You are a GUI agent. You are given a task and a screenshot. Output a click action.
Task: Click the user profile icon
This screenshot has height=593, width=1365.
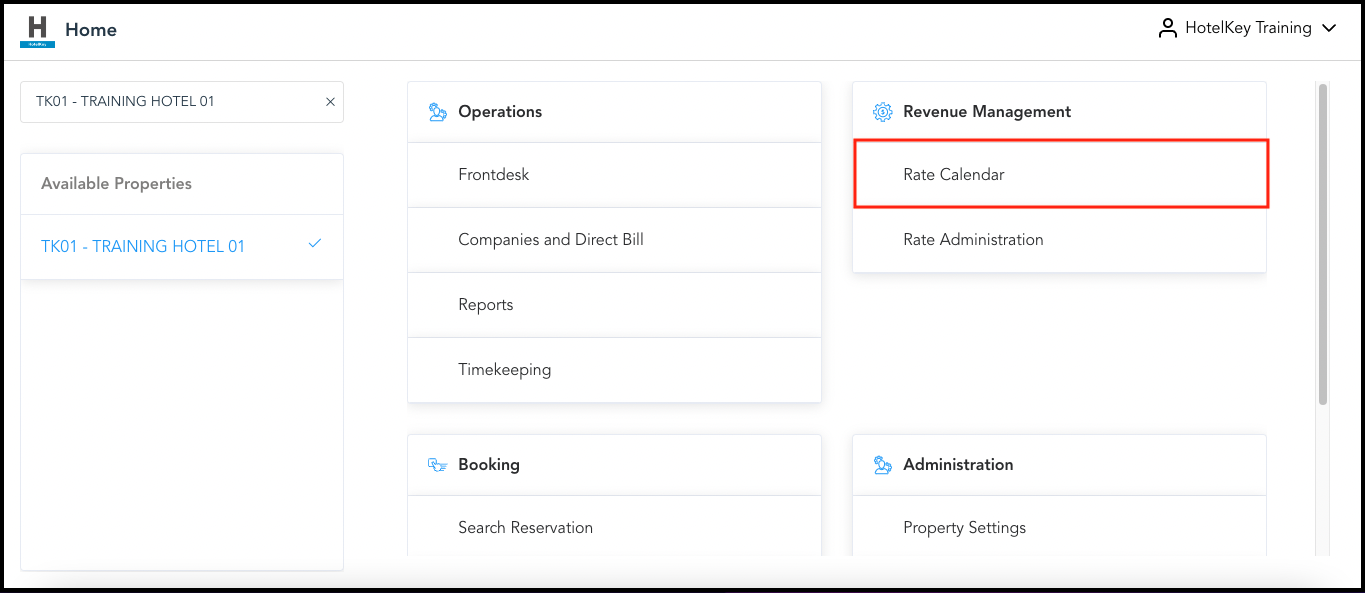1167,29
